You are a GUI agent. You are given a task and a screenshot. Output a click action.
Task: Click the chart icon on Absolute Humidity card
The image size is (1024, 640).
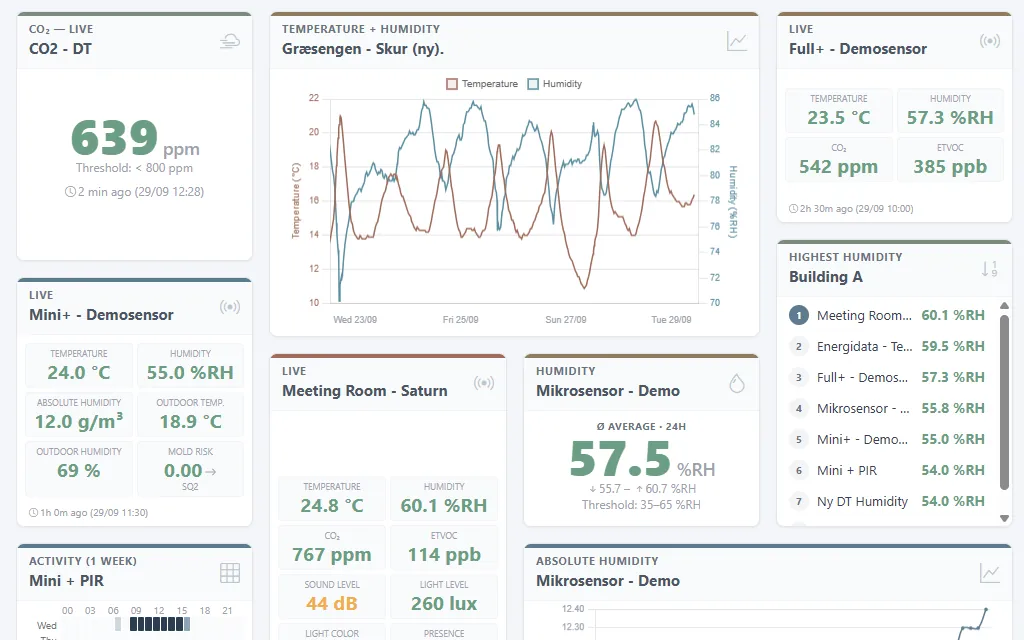click(x=989, y=573)
